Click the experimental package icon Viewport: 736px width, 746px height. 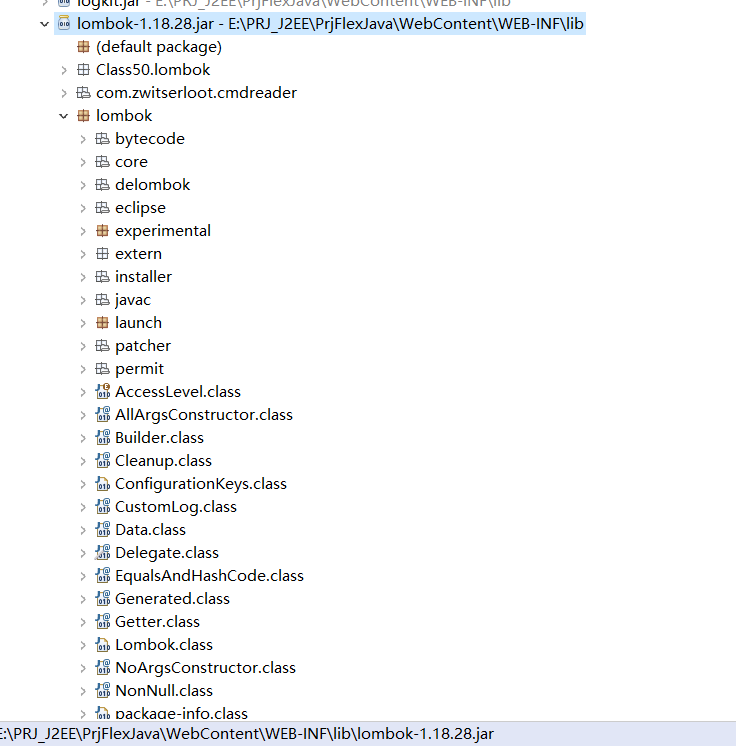click(102, 231)
